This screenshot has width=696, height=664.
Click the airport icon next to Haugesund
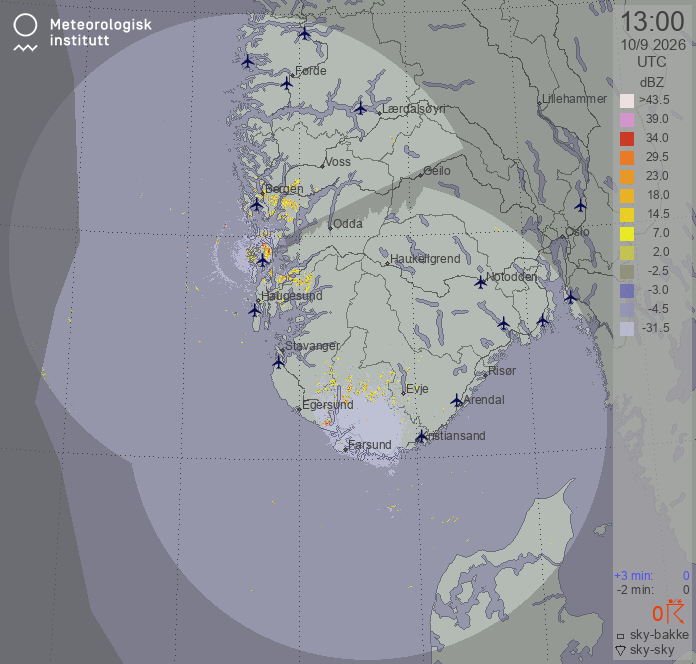(254, 310)
